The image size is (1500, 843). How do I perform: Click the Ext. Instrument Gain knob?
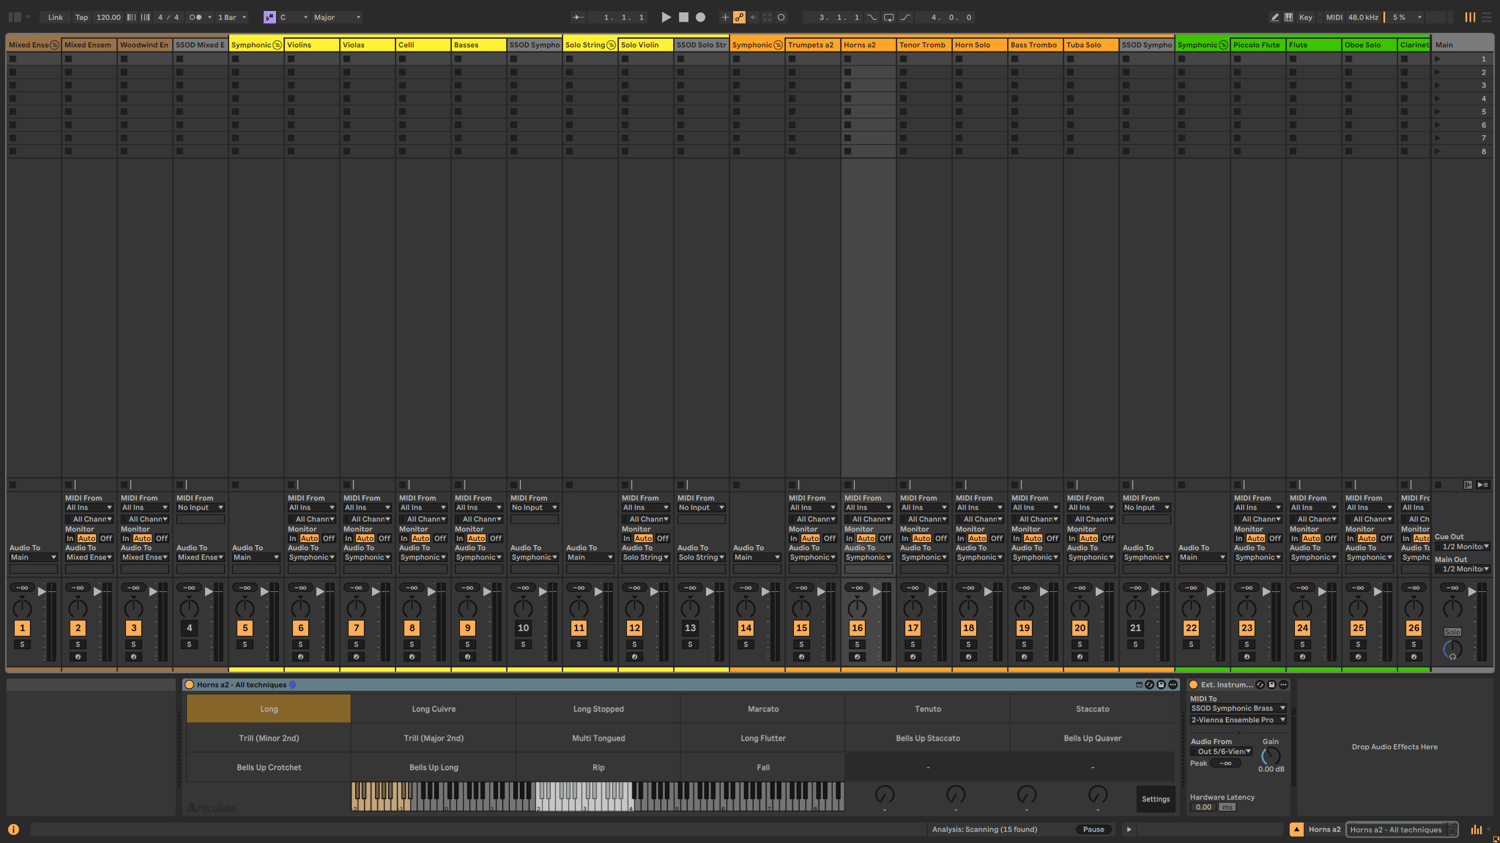[1270, 756]
